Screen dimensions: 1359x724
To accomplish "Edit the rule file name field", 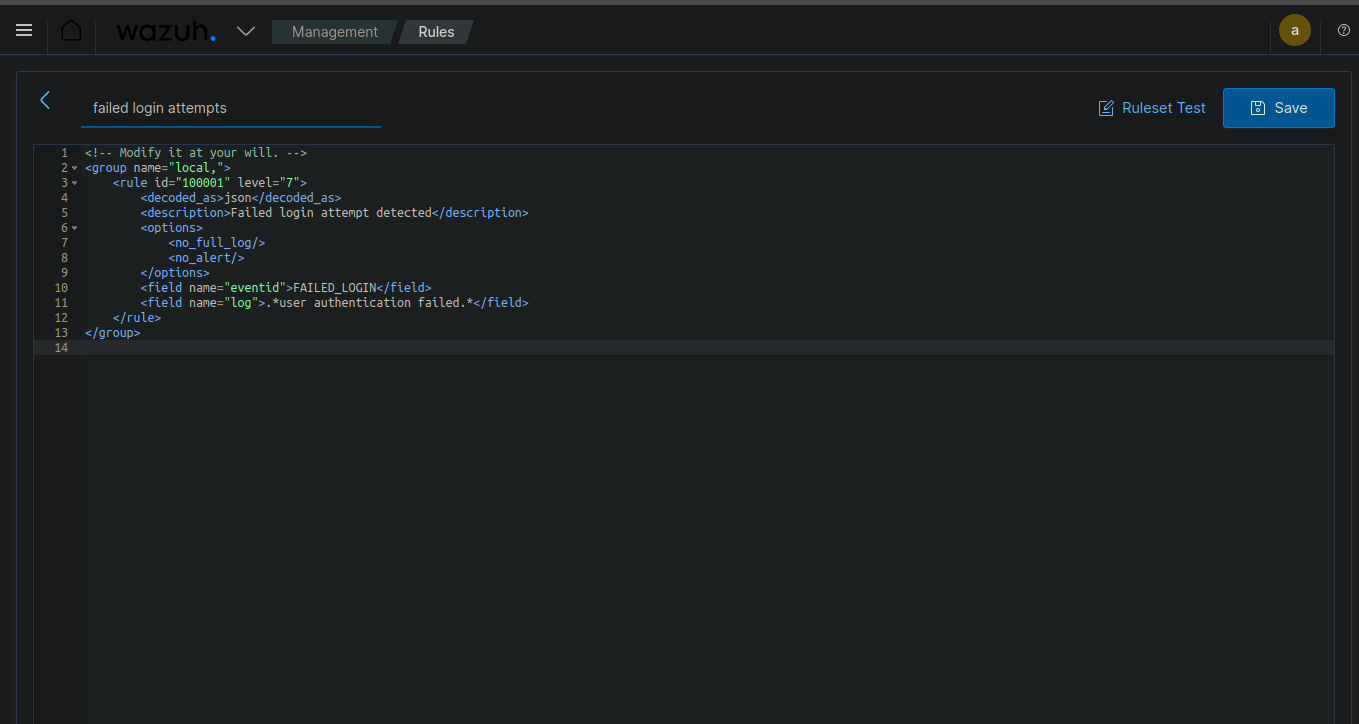I will point(231,108).
